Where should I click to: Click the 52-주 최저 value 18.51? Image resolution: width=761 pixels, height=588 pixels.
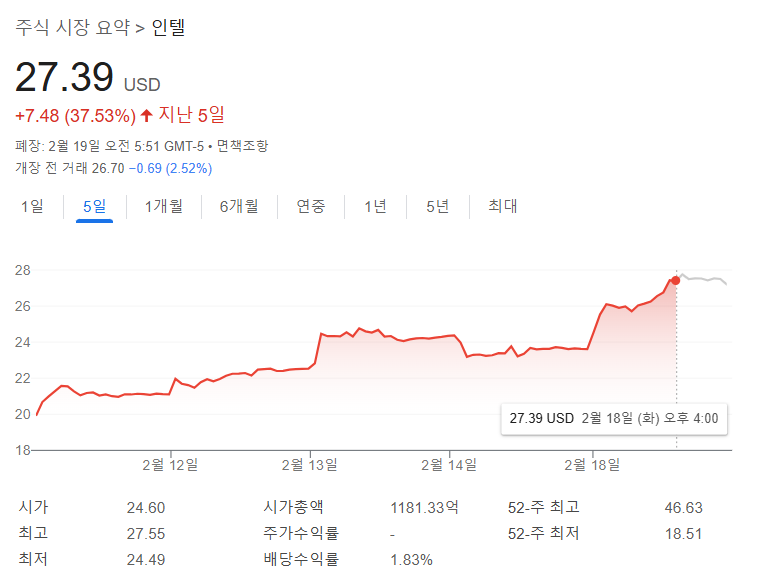tap(683, 534)
